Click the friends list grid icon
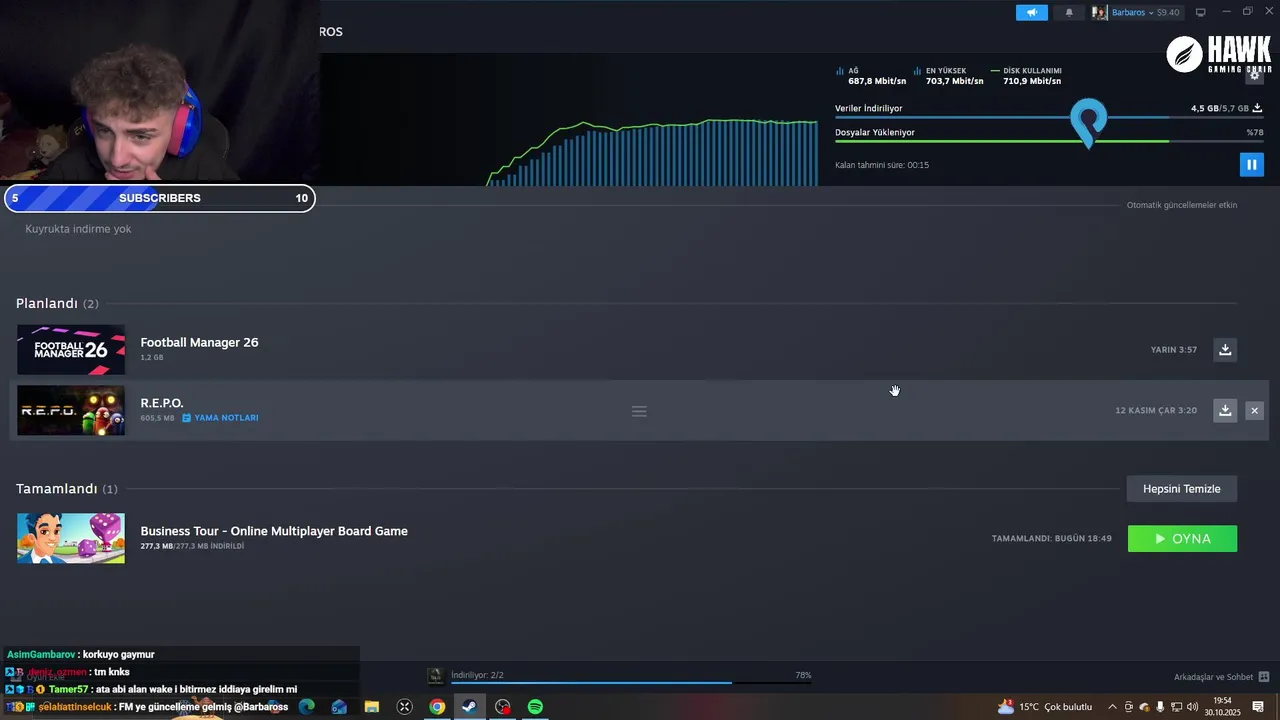 (1264, 677)
